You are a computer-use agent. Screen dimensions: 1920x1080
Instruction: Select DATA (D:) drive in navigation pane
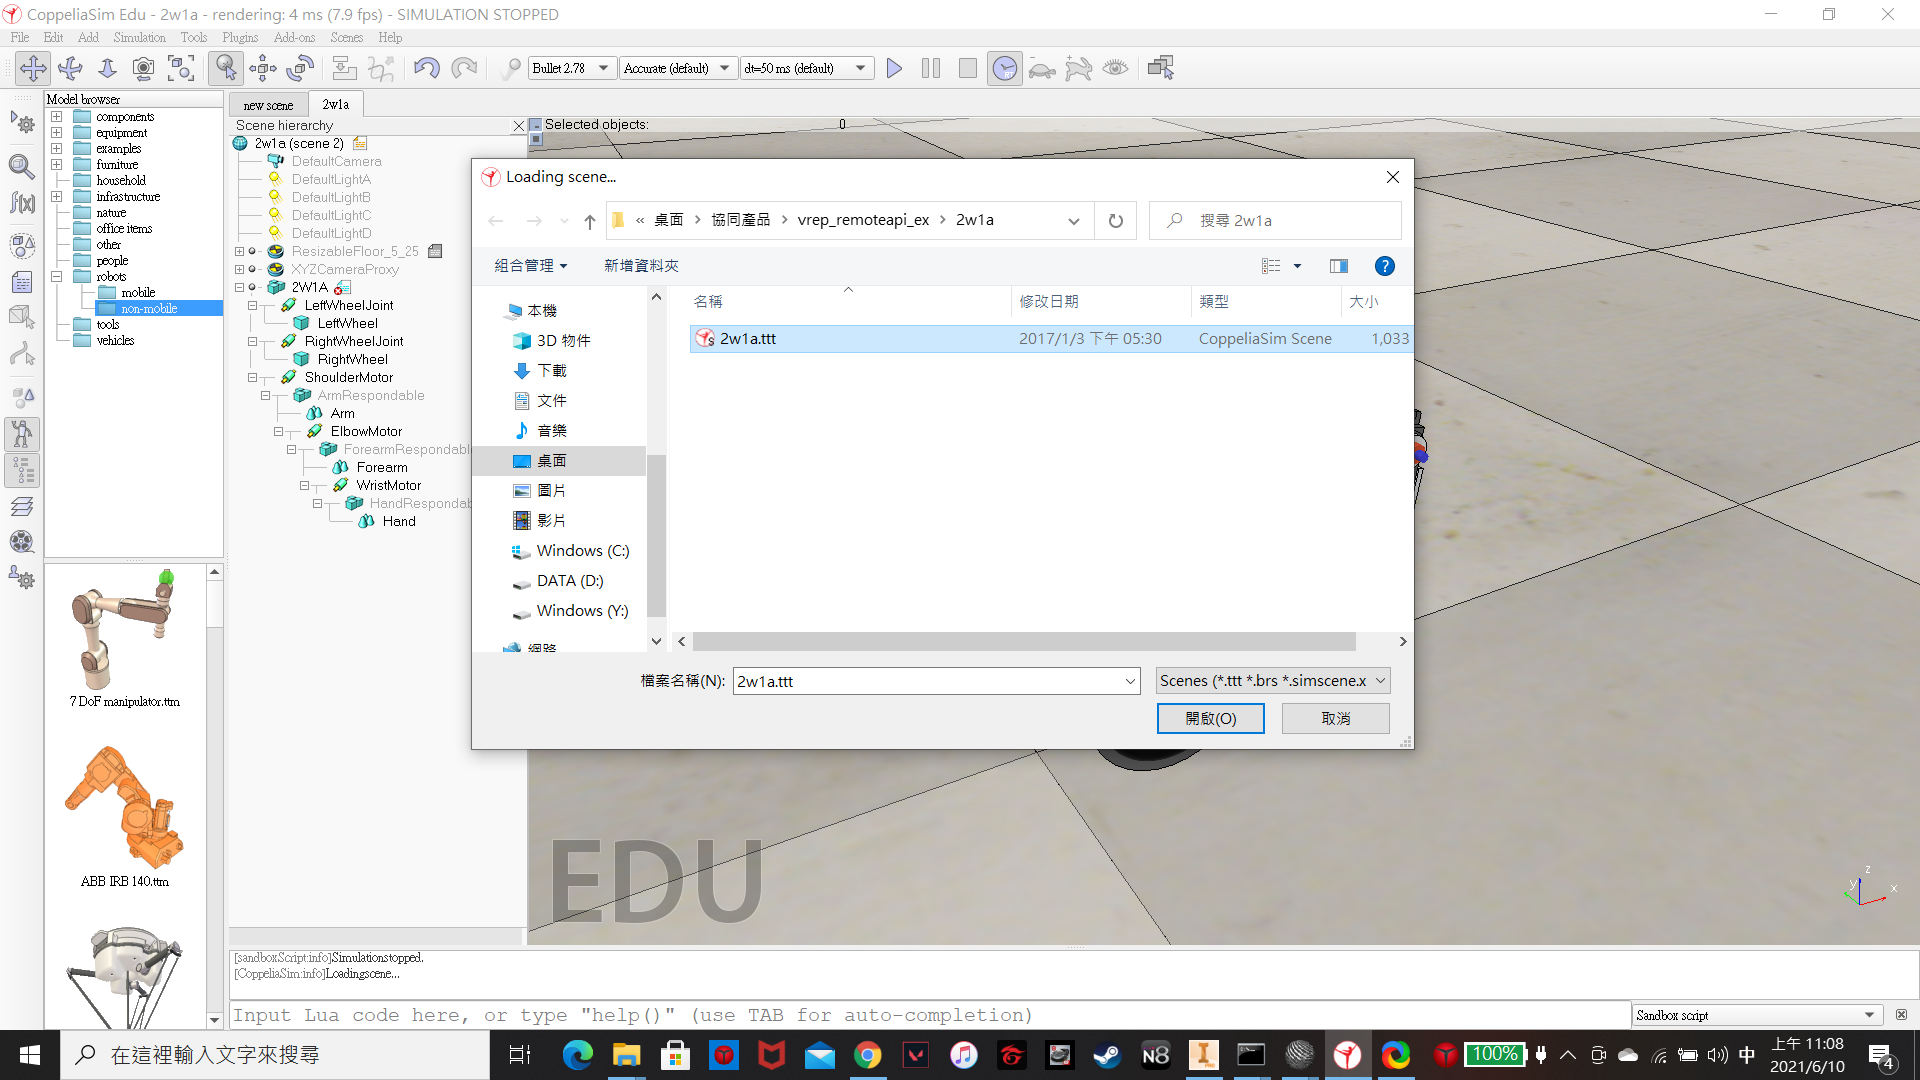(x=569, y=581)
